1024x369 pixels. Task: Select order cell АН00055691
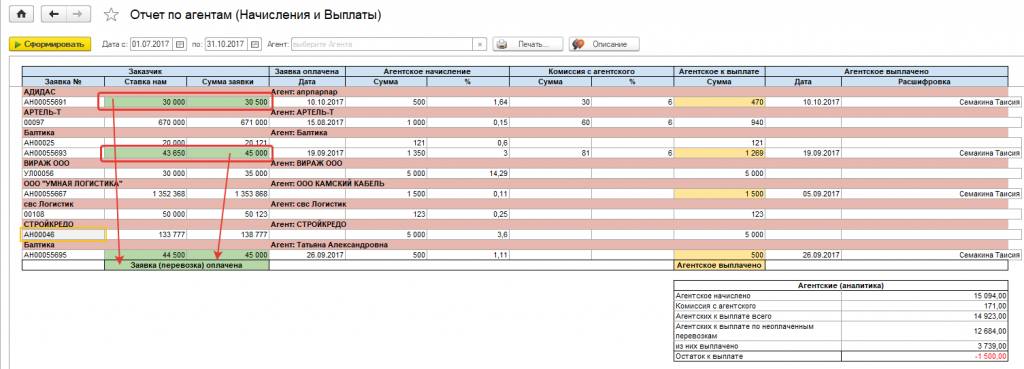[x=63, y=102]
